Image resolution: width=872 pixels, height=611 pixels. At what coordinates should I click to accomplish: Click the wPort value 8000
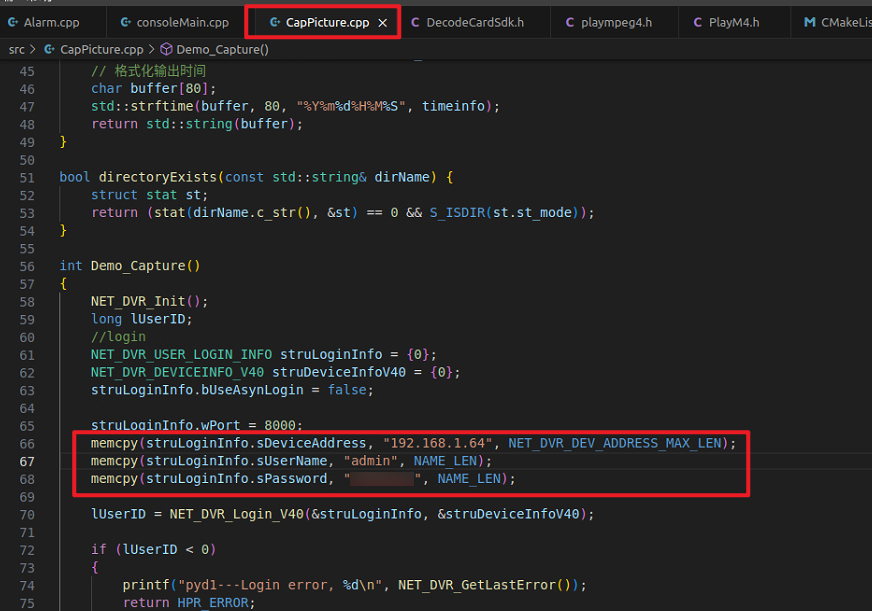pos(280,425)
